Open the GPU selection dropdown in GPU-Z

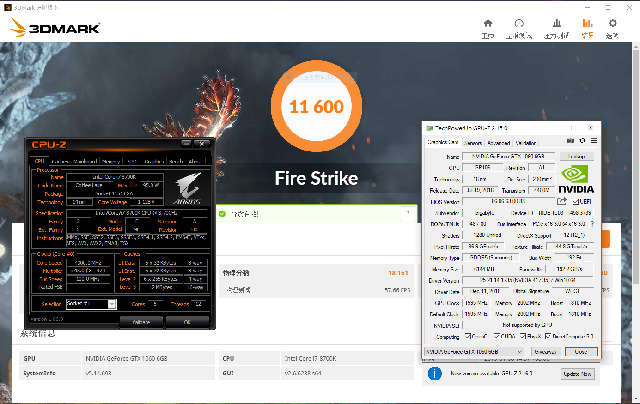(x=474, y=351)
